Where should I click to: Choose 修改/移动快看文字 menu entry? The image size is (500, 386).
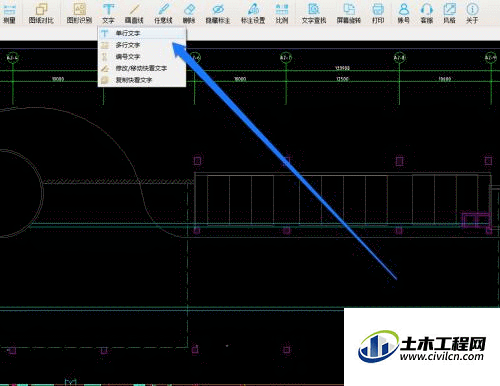[142, 68]
